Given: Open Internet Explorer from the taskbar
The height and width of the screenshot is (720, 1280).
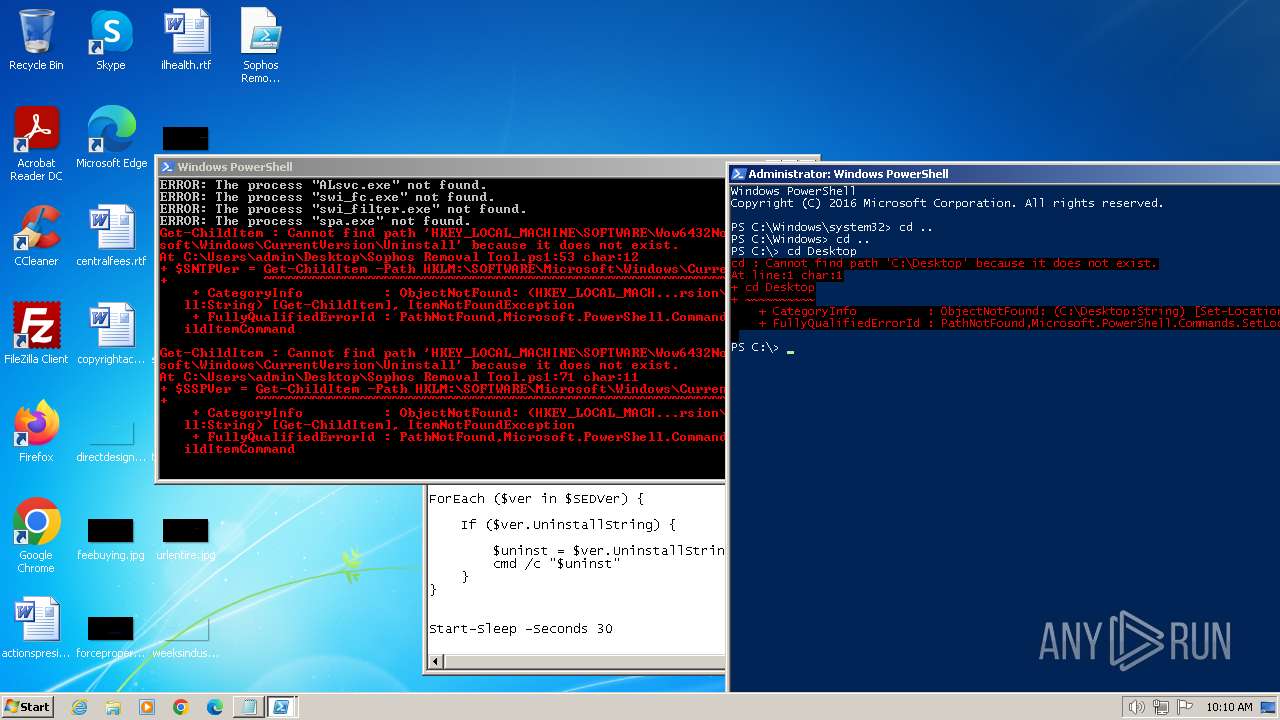Looking at the screenshot, I should [79, 707].
